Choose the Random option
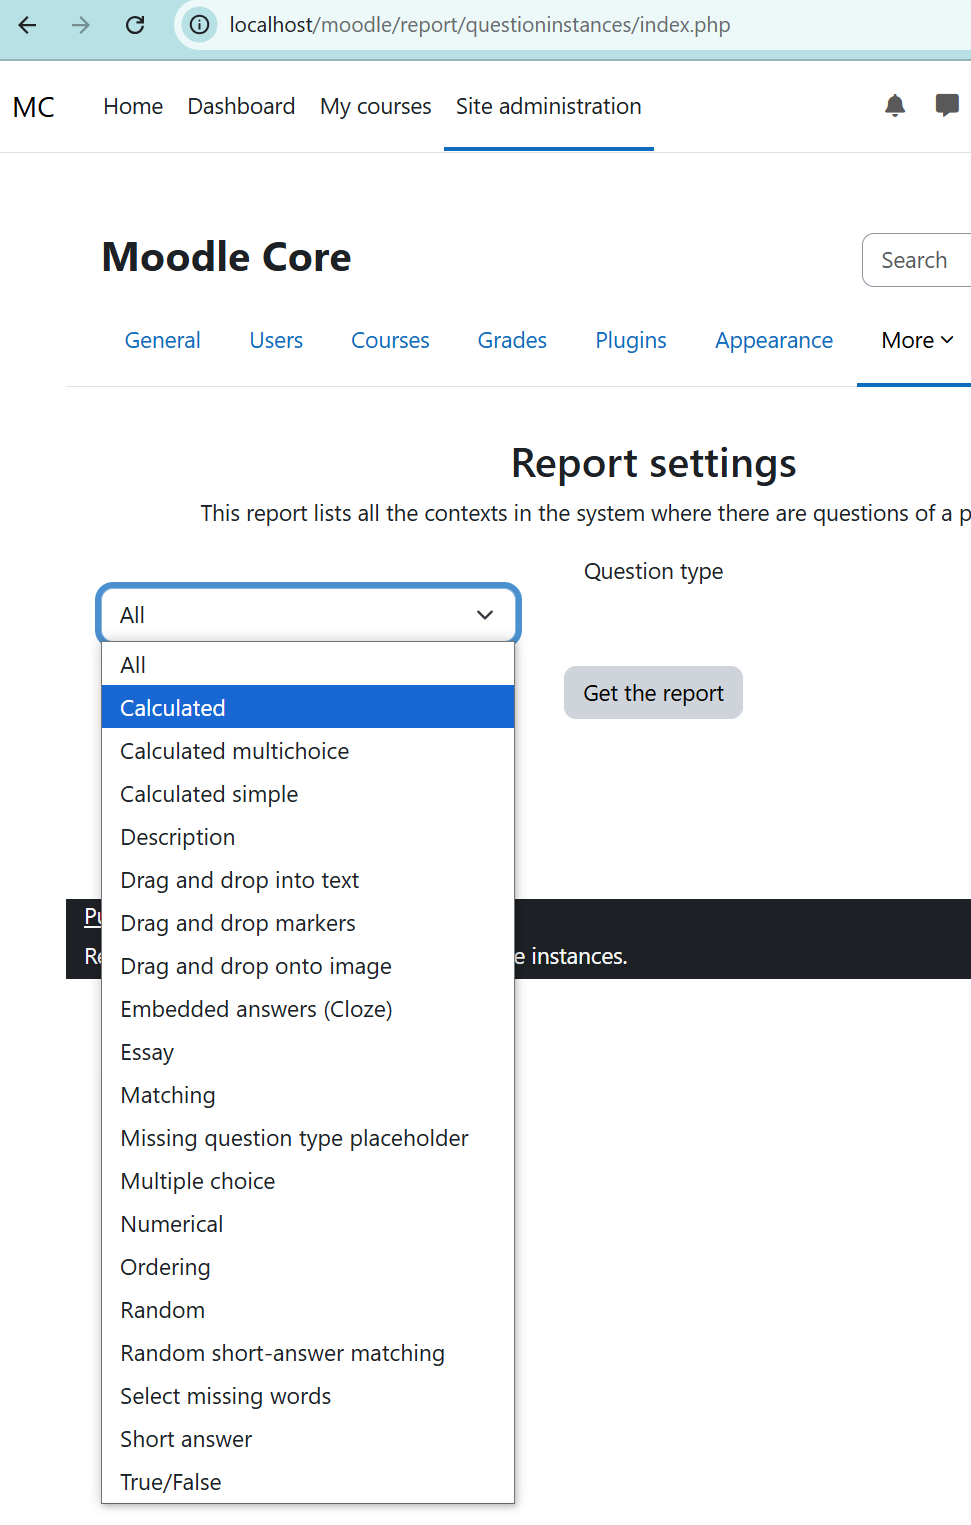Screen dimensions: 971x1525 point(308,1309)
